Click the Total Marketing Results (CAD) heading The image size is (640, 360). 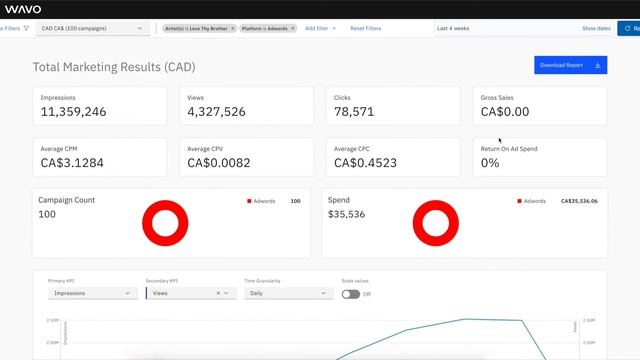point(114,67)
